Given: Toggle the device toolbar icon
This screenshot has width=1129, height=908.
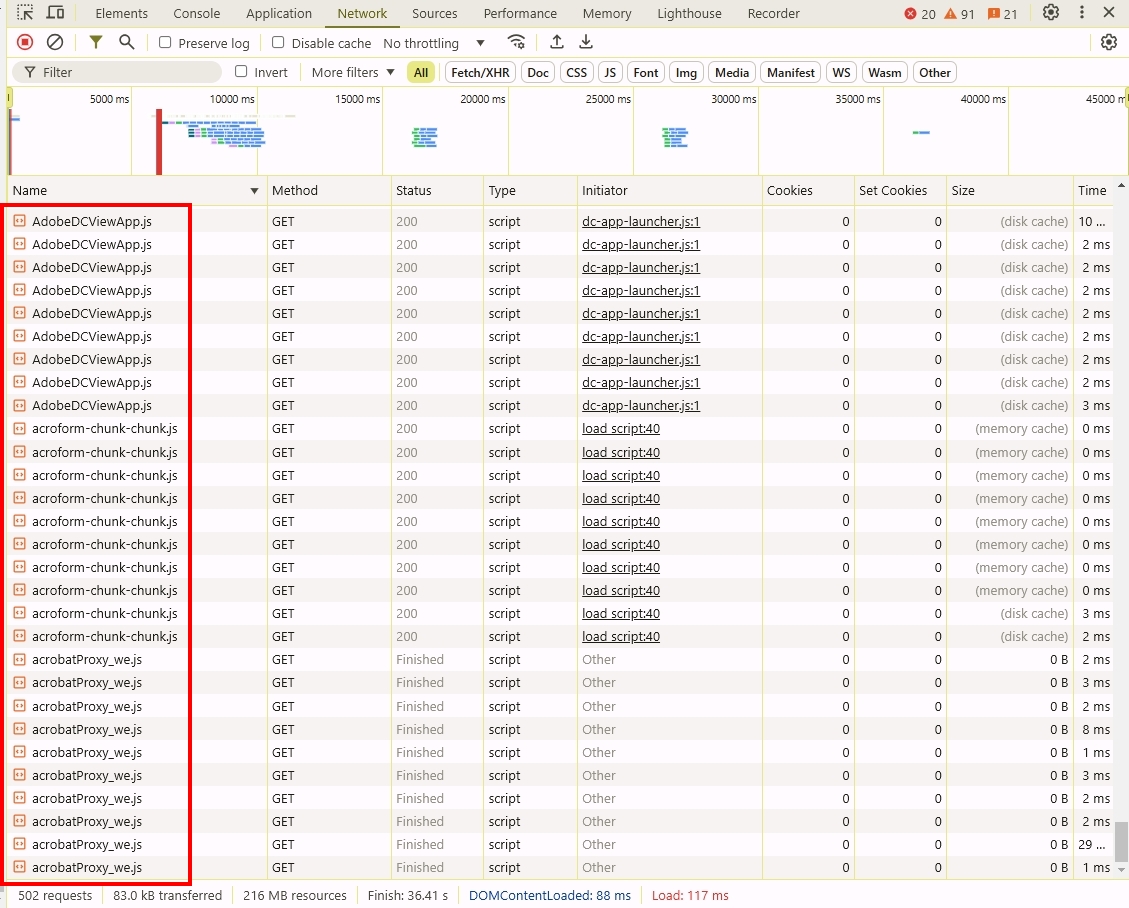Looking at the screenshot, I should click(x=55, y=12).
